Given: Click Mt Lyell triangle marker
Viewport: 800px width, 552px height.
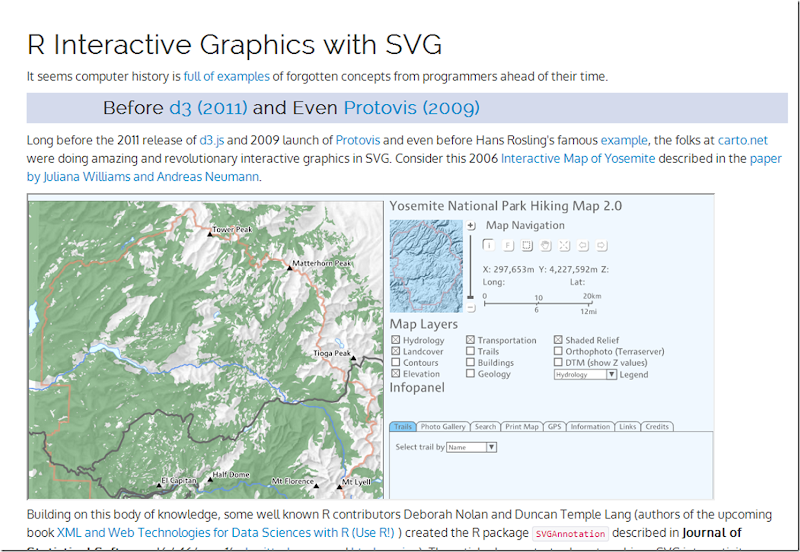Looking at the screenshot, I should tap(339, 487).
